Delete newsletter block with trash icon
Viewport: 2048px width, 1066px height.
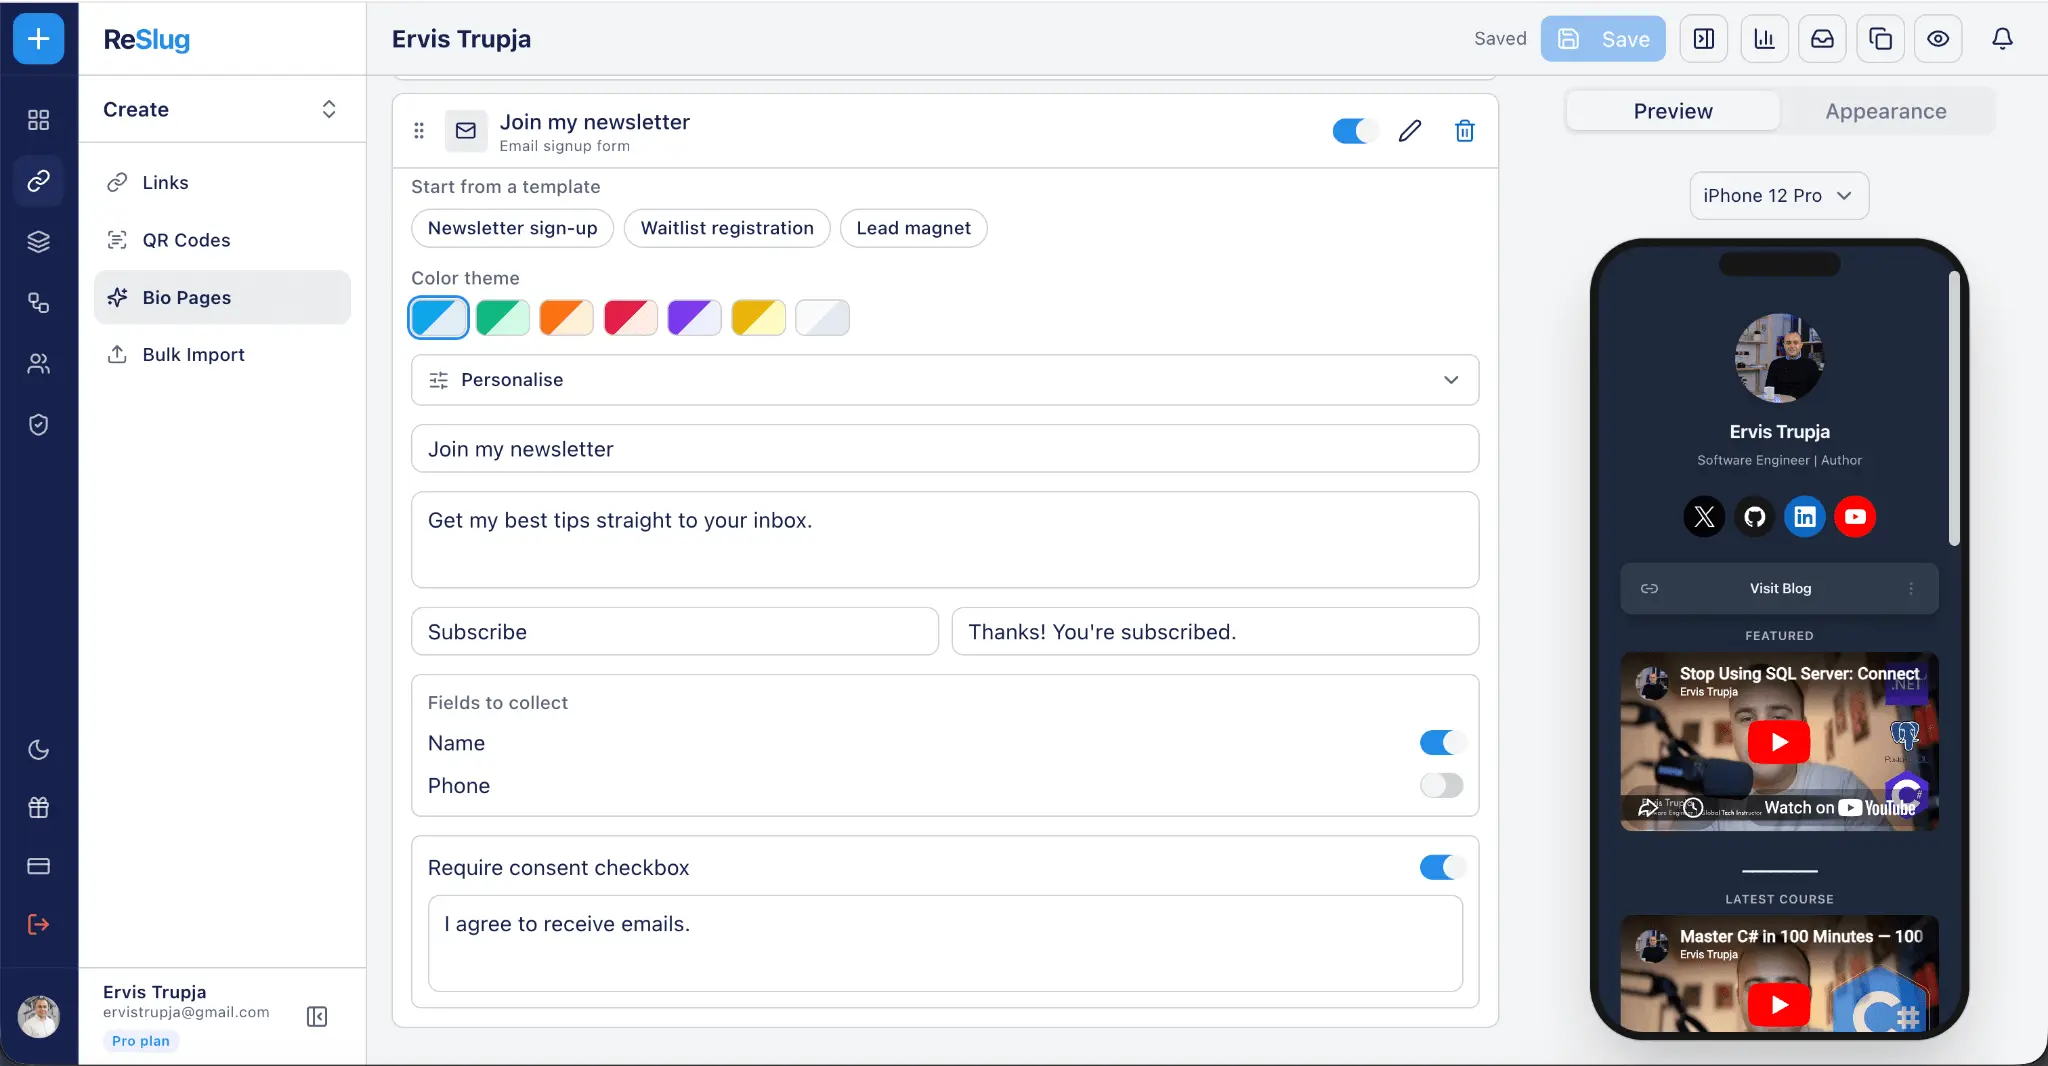(1465, 131)
